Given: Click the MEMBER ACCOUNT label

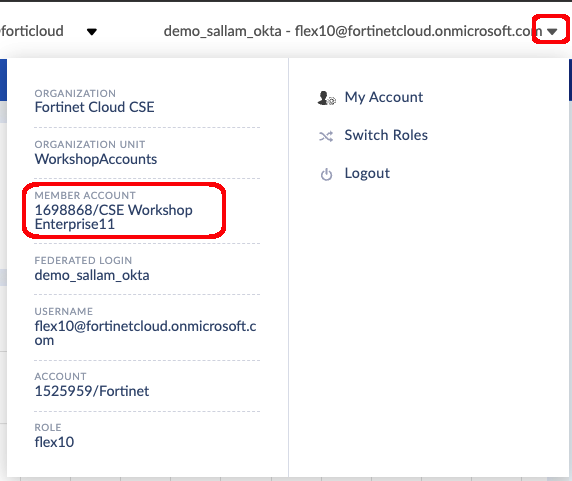Looking at the screenshot, I should (85, 195).
